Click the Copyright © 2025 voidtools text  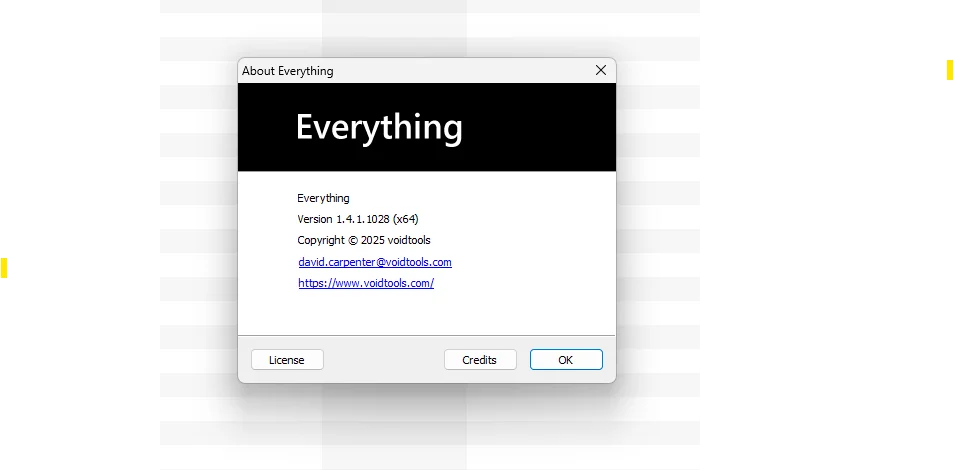[x=364, y=240]
